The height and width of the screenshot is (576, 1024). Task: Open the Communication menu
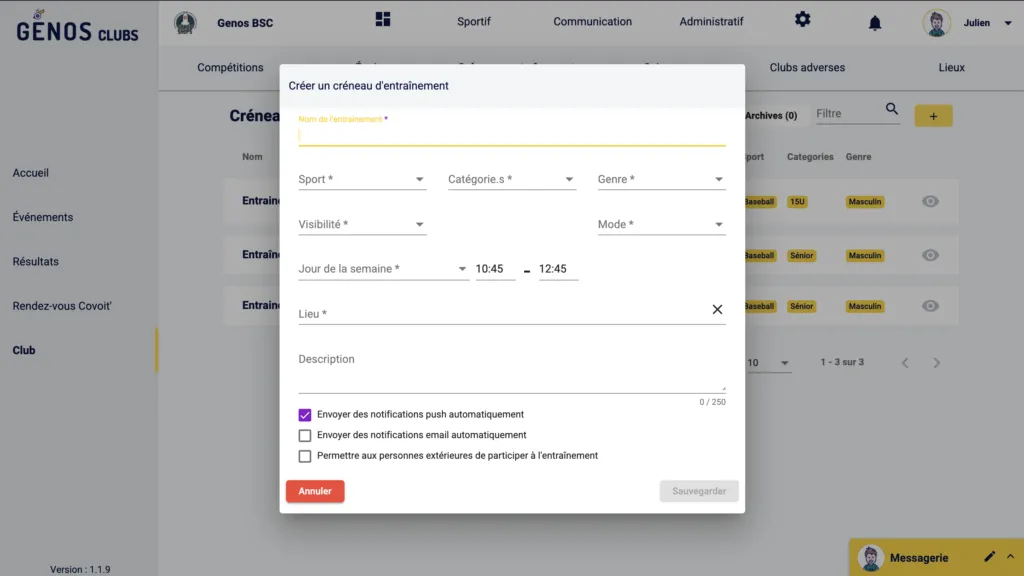(592, 22)
